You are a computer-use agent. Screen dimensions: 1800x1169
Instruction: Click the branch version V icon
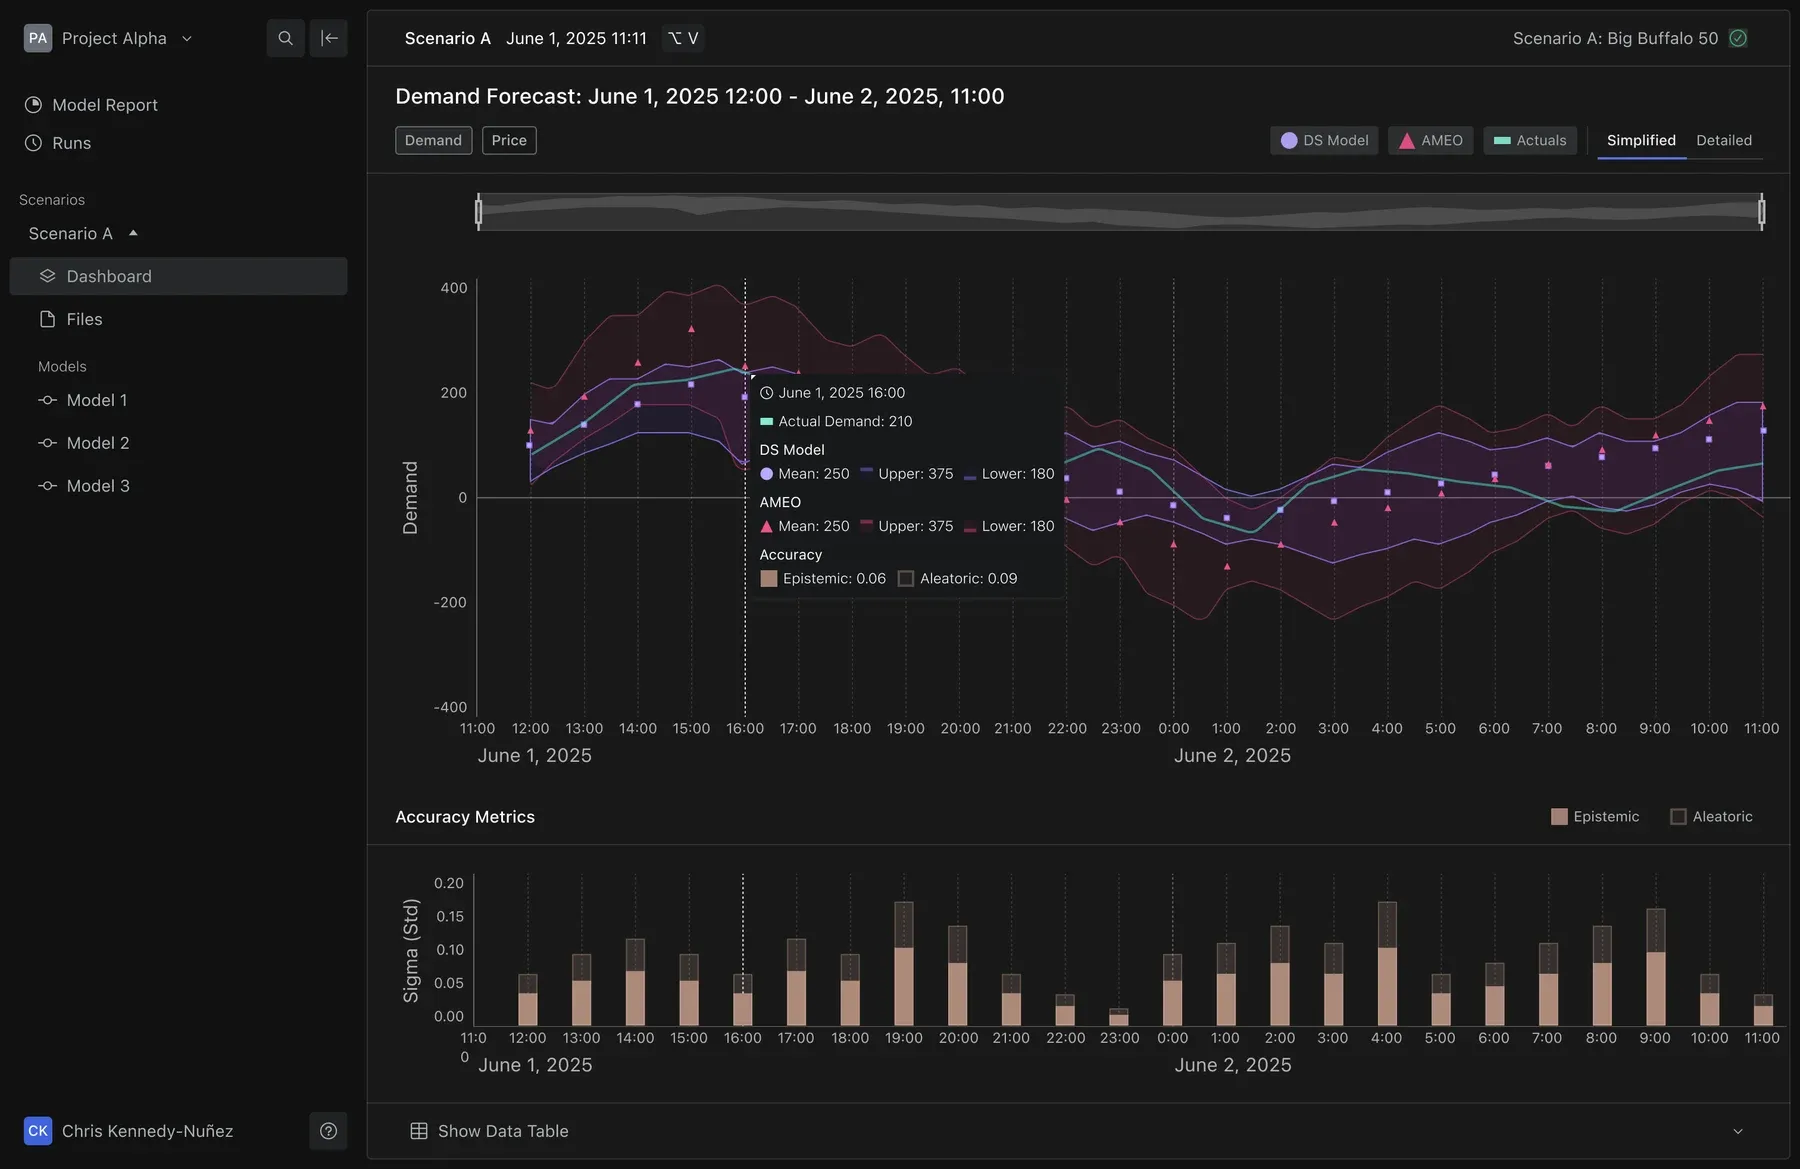click(683, 38)
